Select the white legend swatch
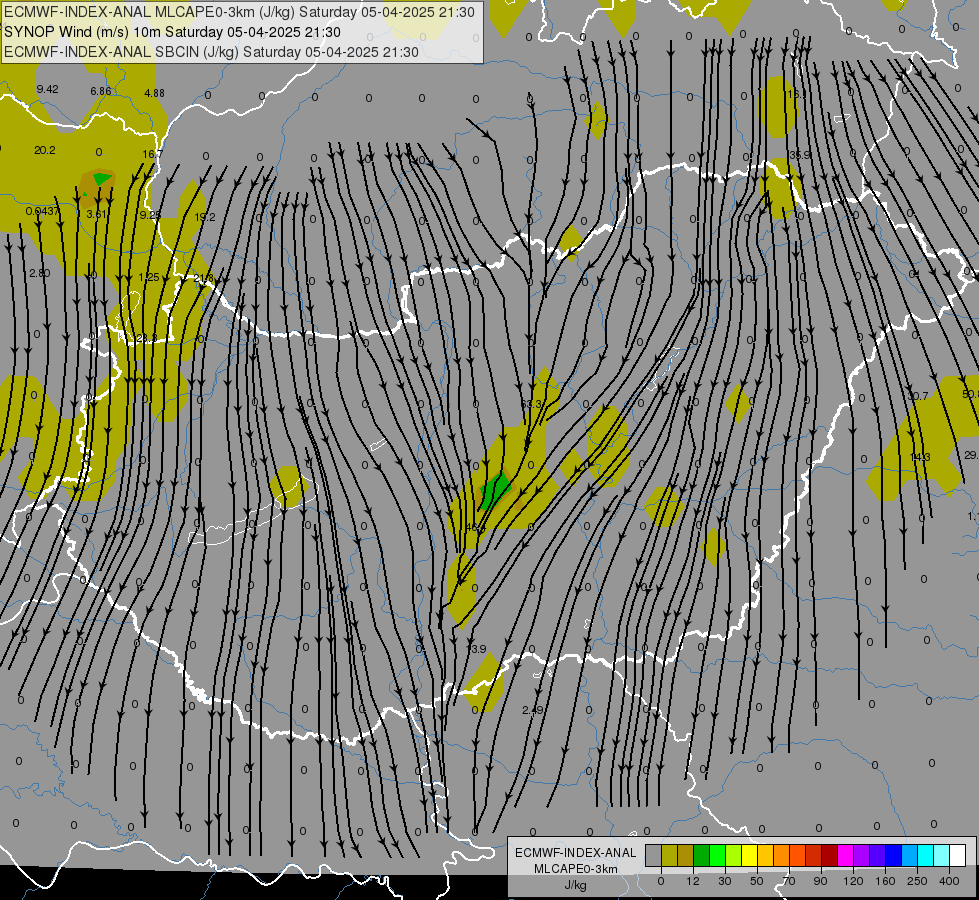The height and width of the screenshot is (900, 979). click(x=957, y=855)
